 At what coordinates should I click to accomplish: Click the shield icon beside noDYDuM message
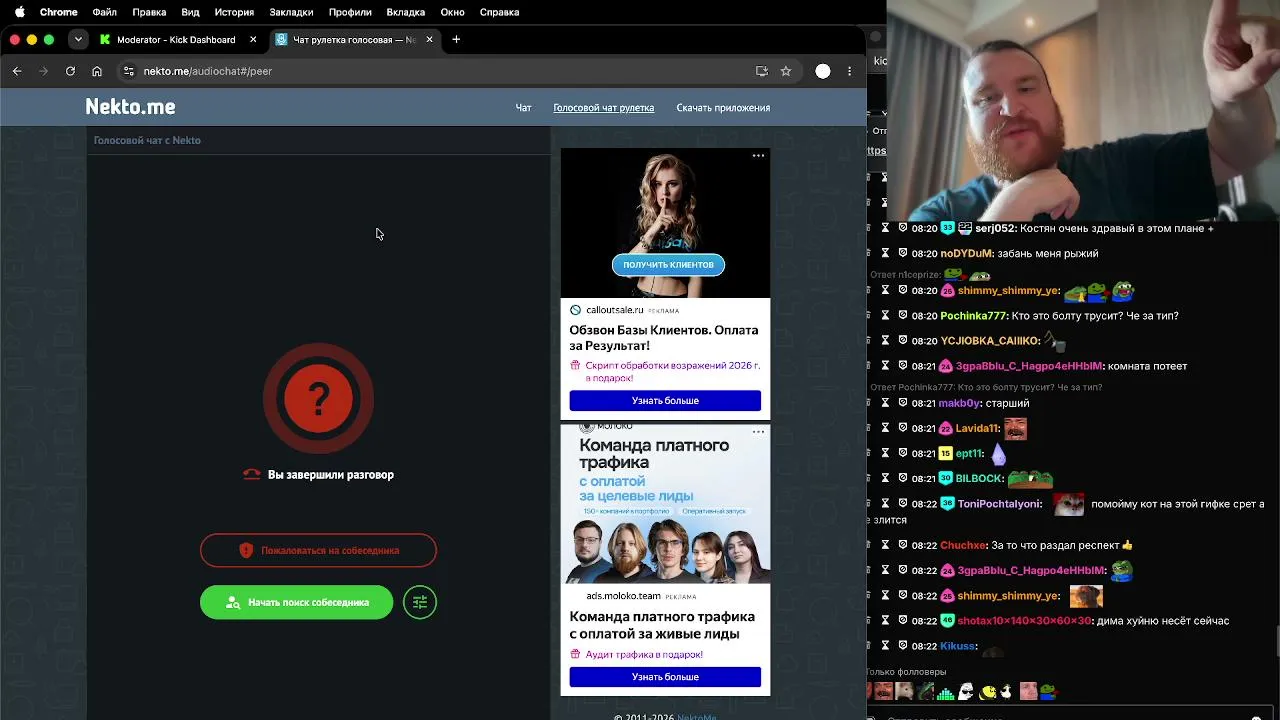[903, 254]
